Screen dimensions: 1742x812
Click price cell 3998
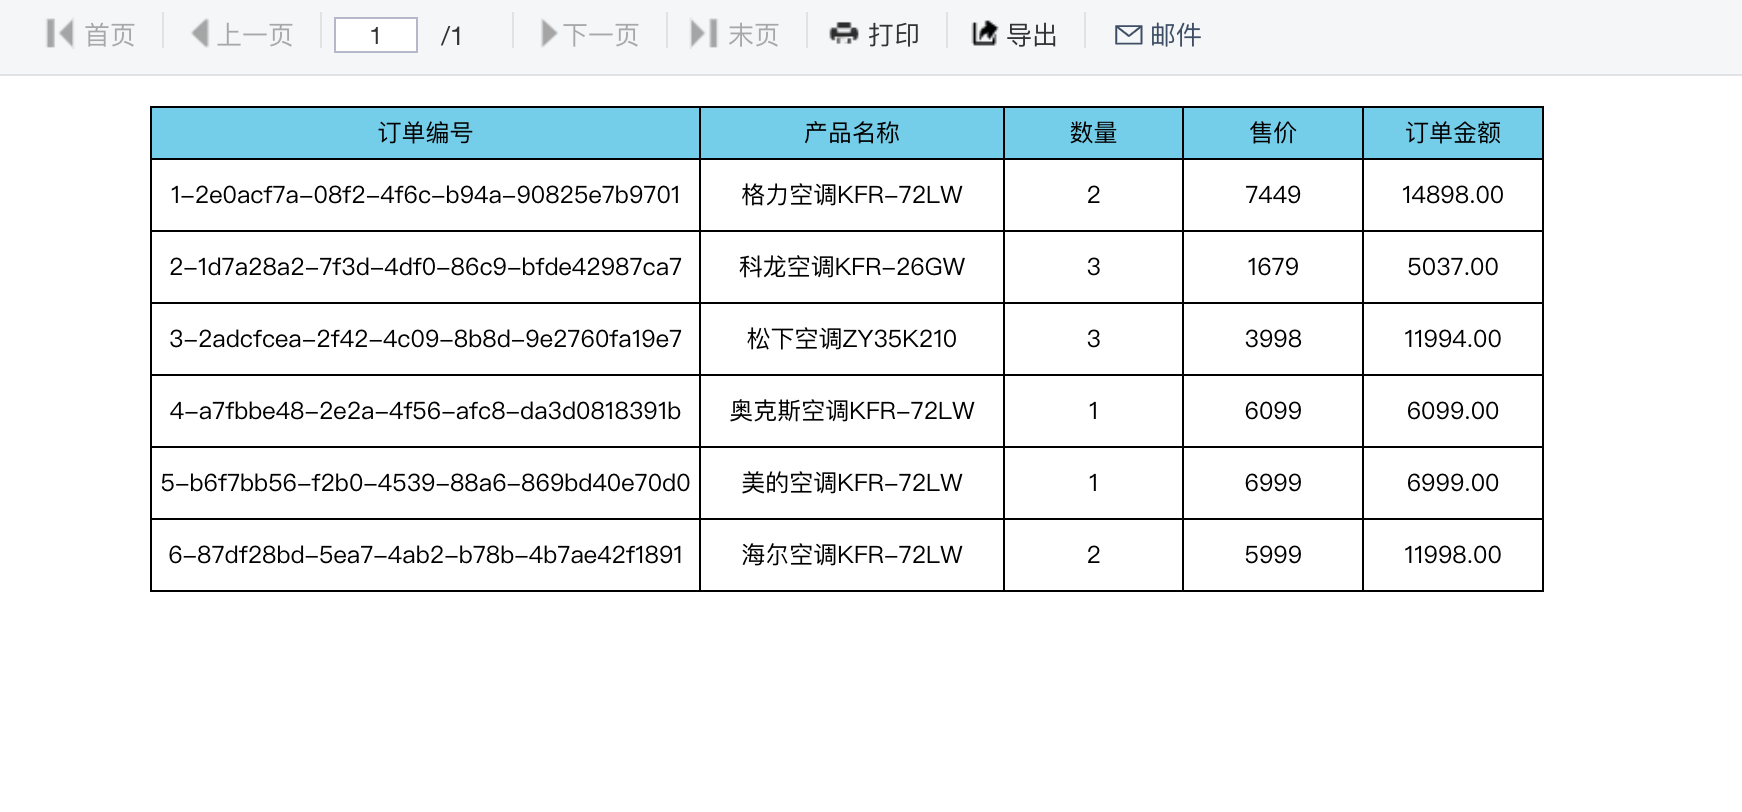[x=1273, y=339]
